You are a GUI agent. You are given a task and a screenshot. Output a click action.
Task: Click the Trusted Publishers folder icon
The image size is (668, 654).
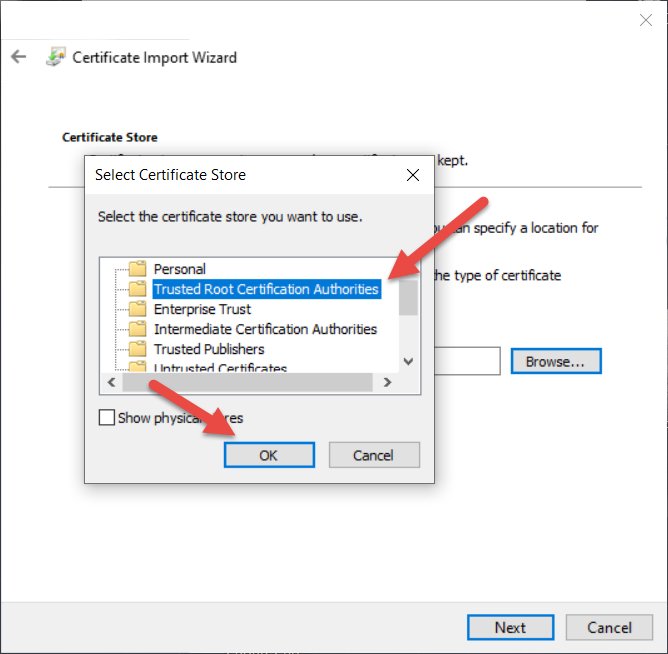click(x=137, y=349)
